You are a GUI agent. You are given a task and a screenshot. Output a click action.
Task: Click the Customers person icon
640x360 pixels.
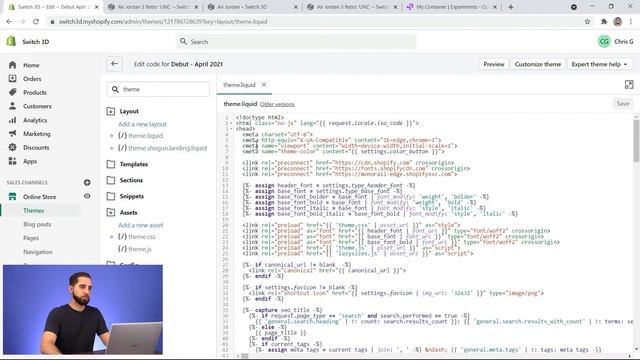tap(12, 106)
